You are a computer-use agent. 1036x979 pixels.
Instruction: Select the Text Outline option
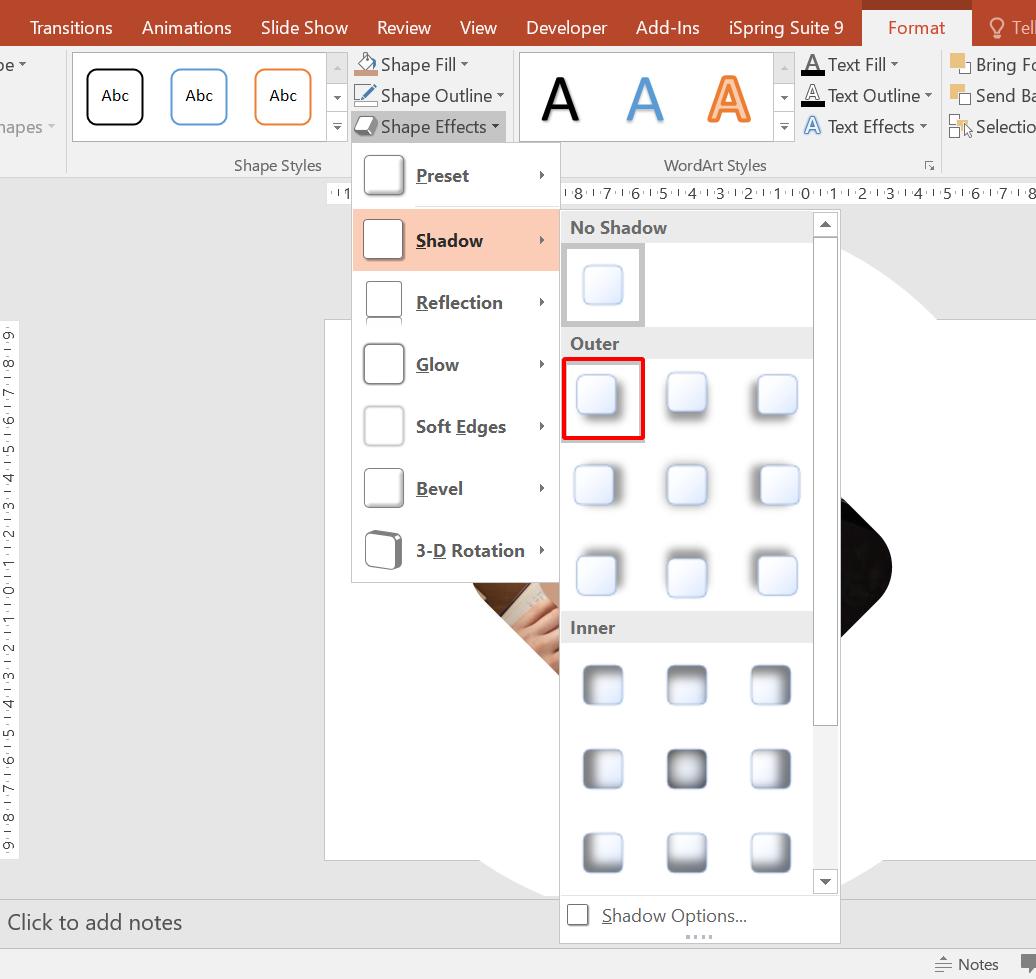[x=862, y=95]
